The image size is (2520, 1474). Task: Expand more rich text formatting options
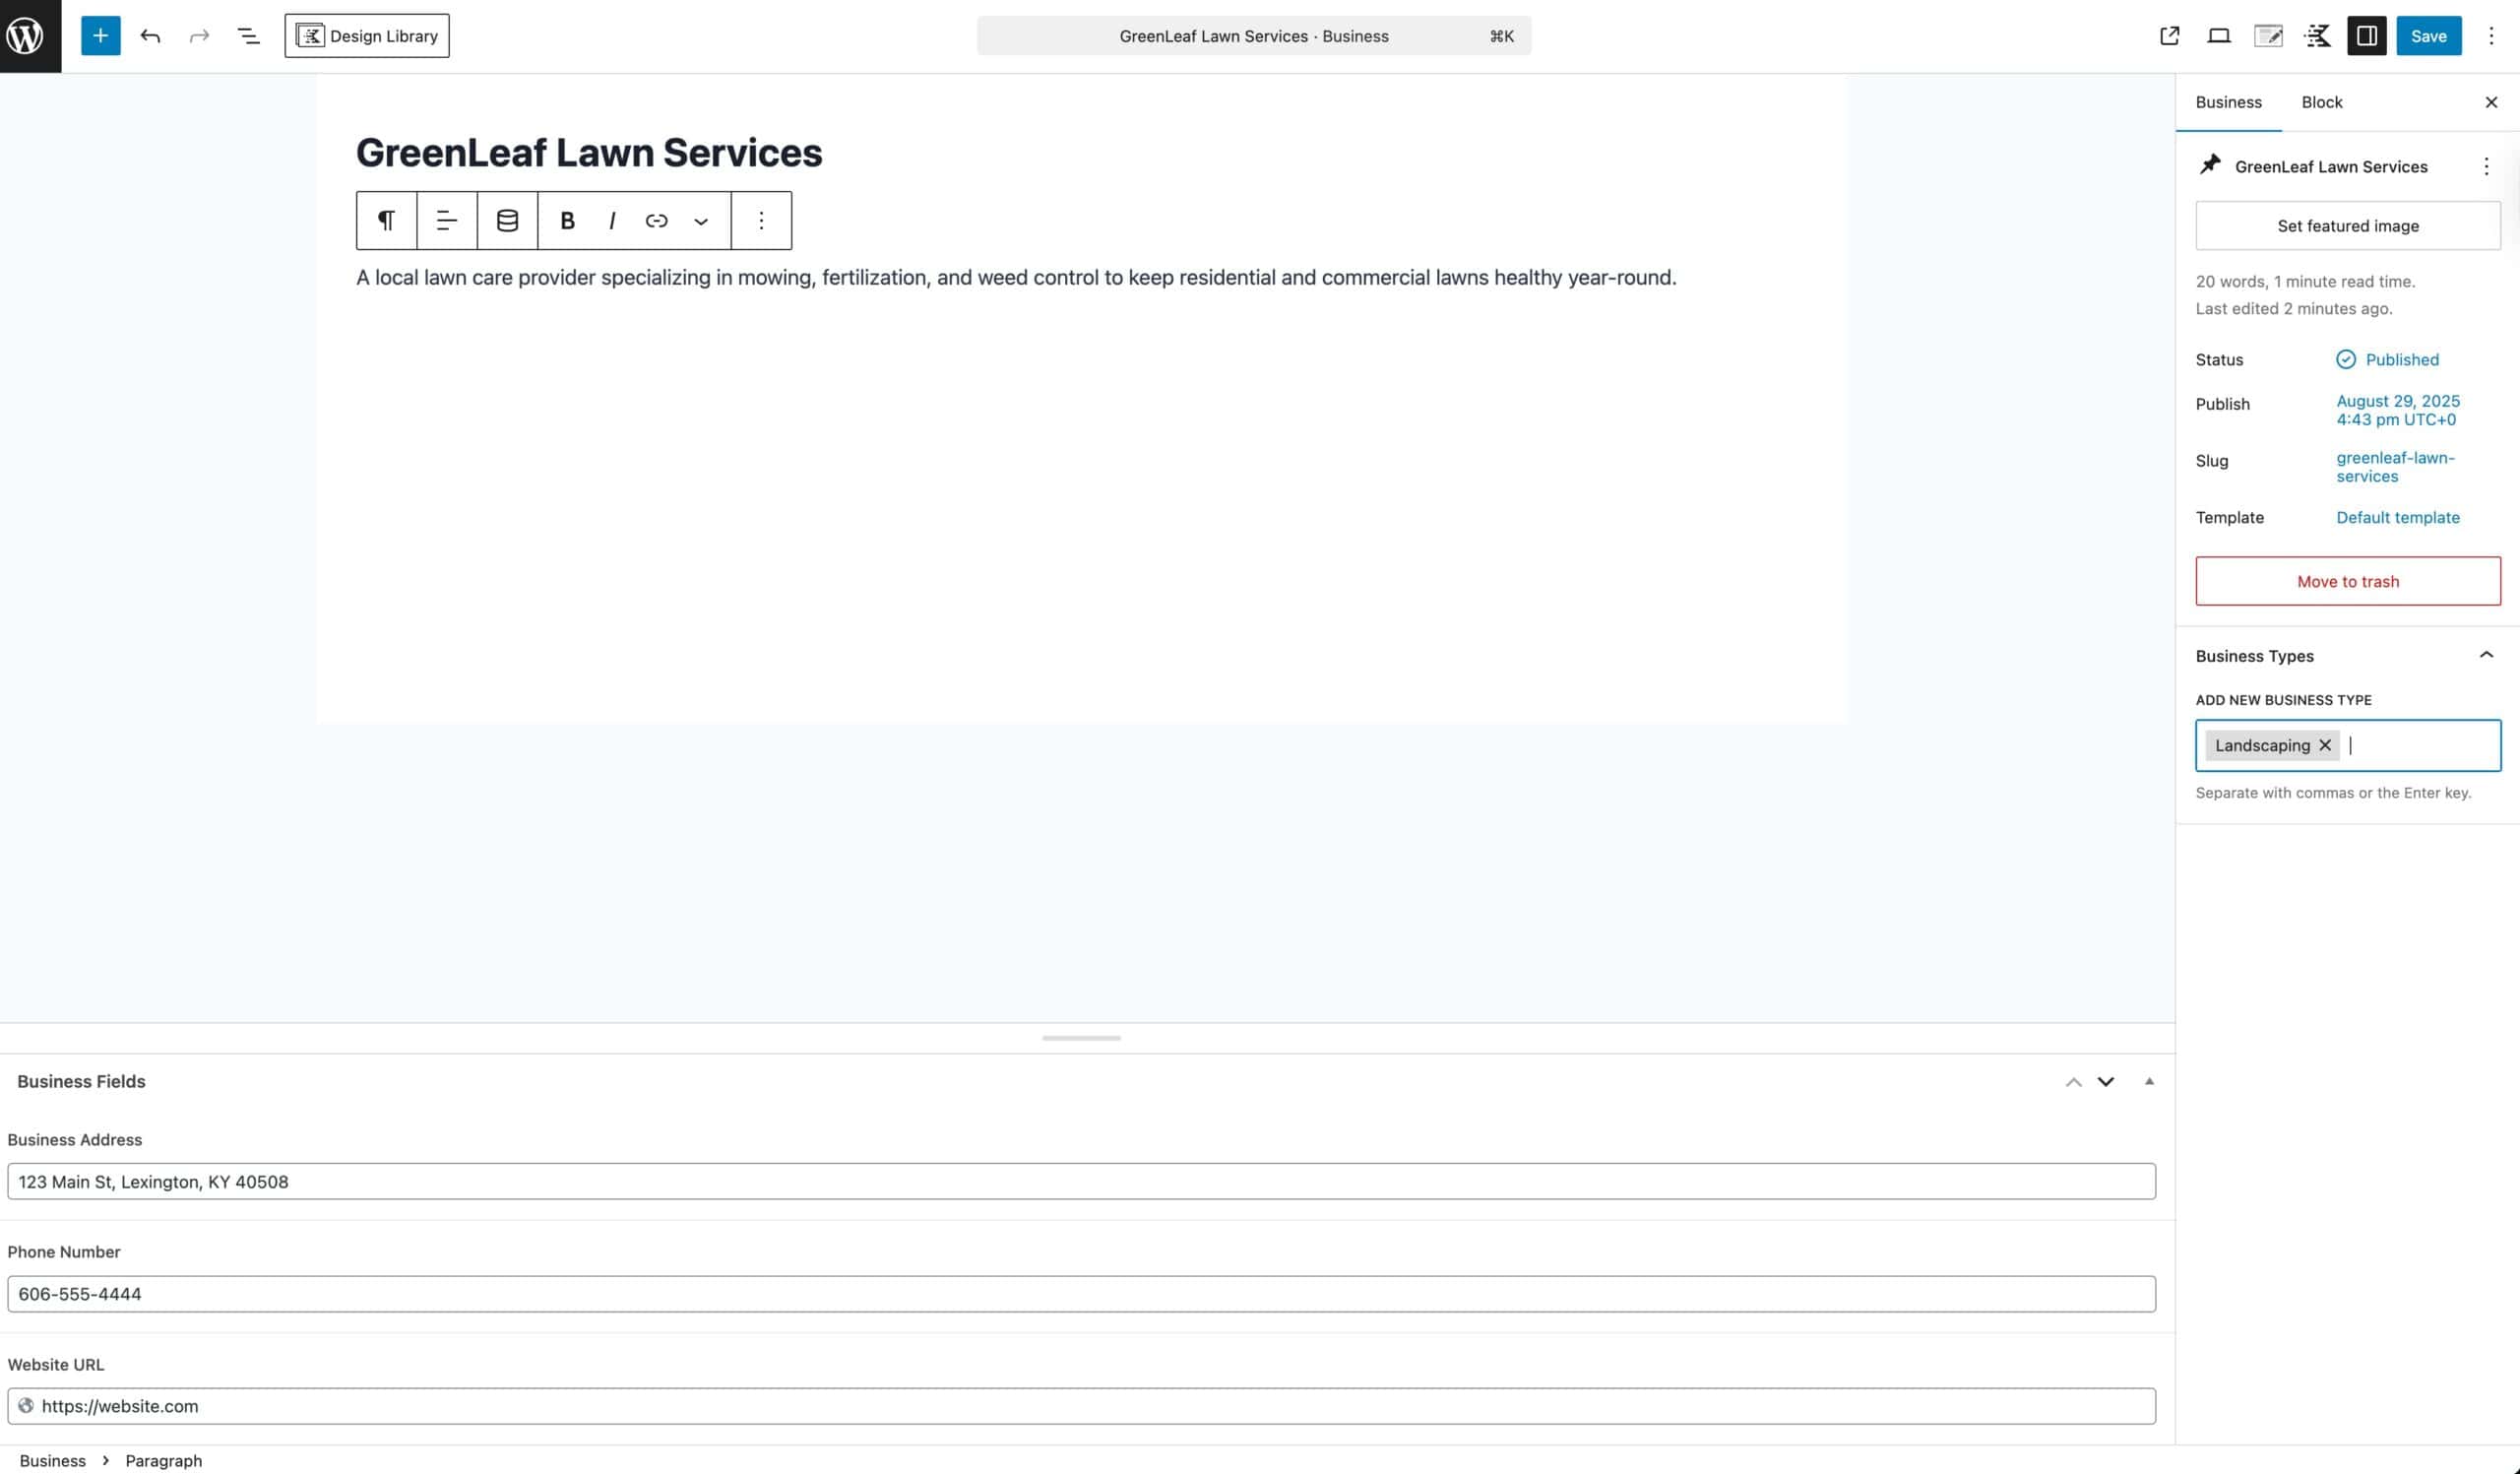701,220
